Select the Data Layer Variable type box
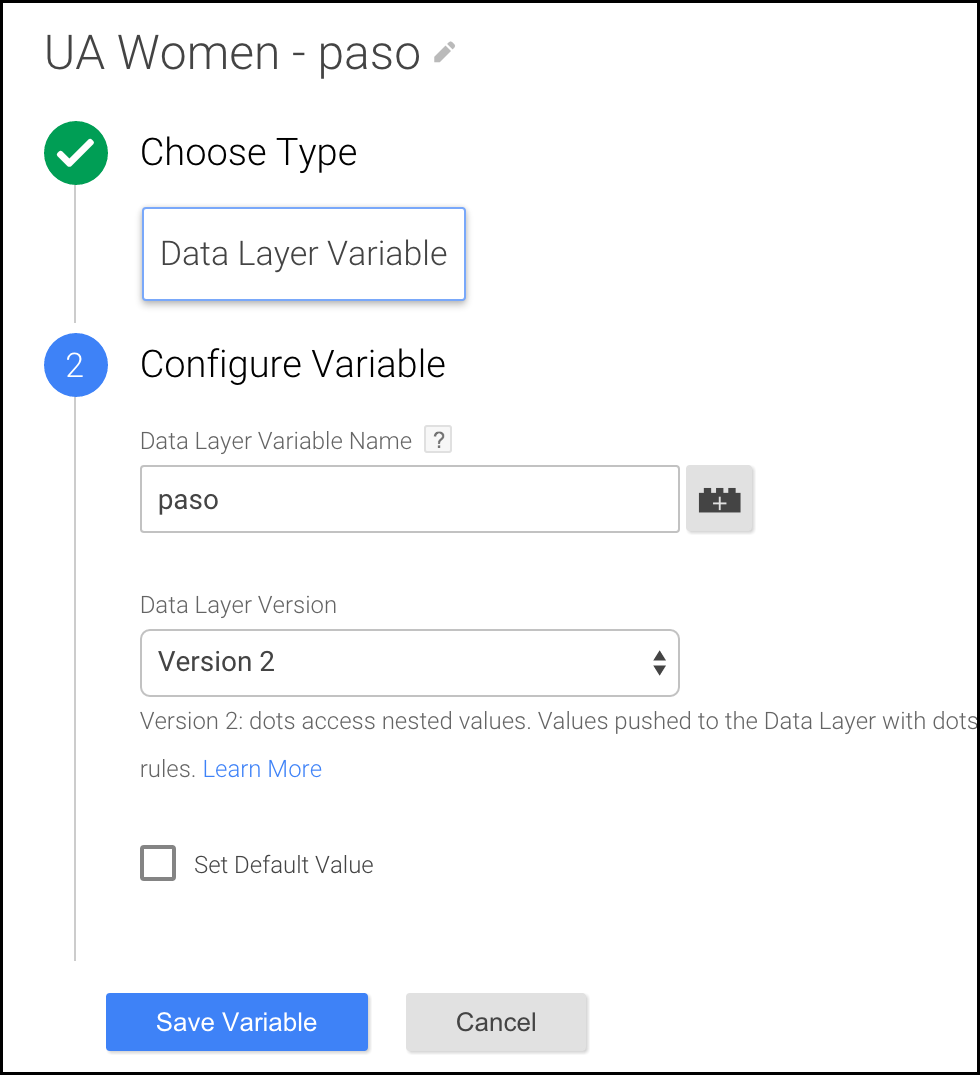980x1075 pixels. (x=304, y=254)
